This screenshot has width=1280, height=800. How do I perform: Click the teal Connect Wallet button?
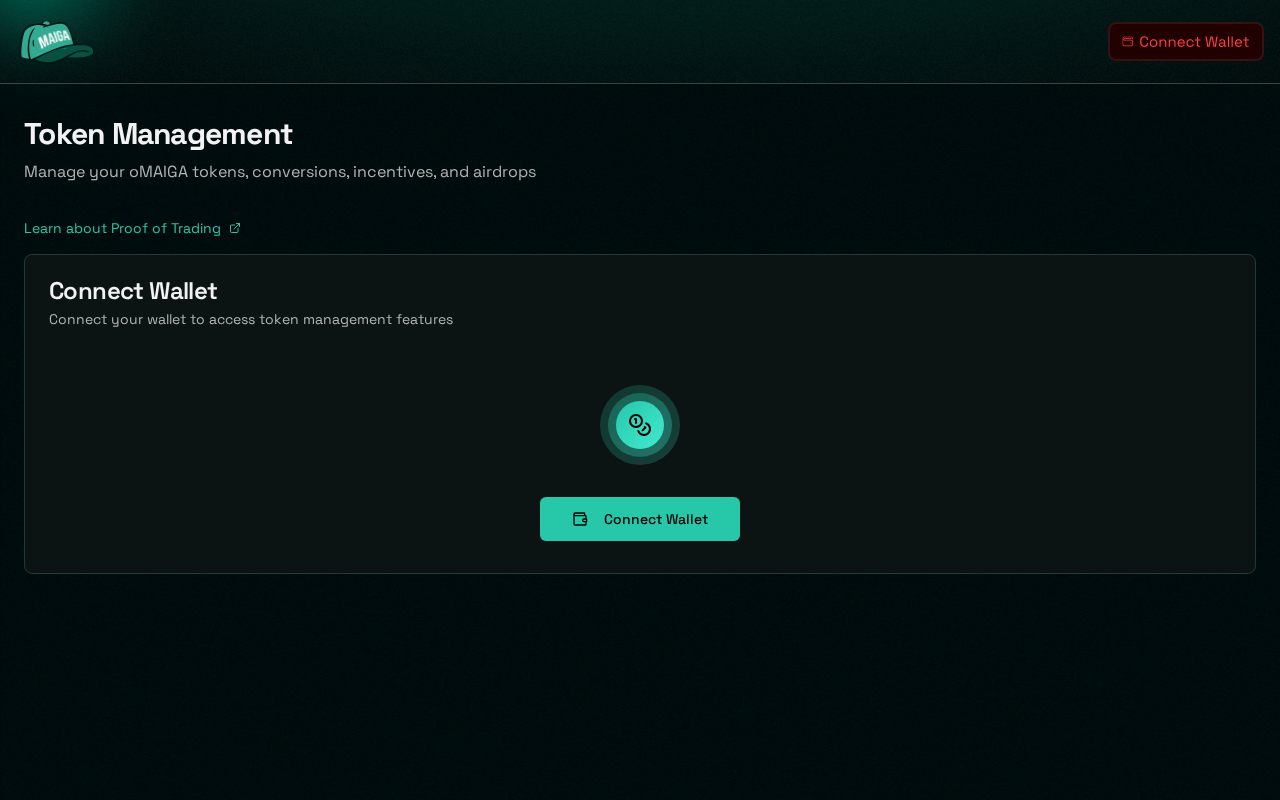(x=640, y=519)
